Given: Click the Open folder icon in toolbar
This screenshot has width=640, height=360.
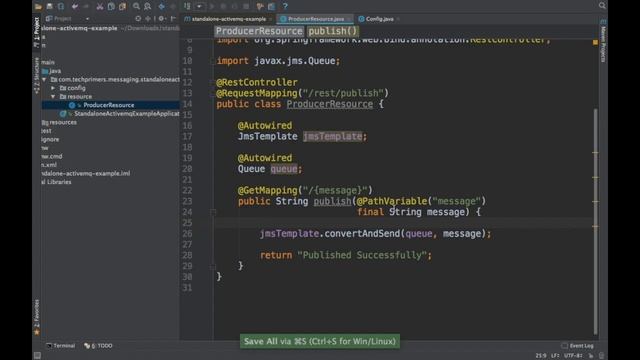Looking at the screenshot, I should pos(38,6).
